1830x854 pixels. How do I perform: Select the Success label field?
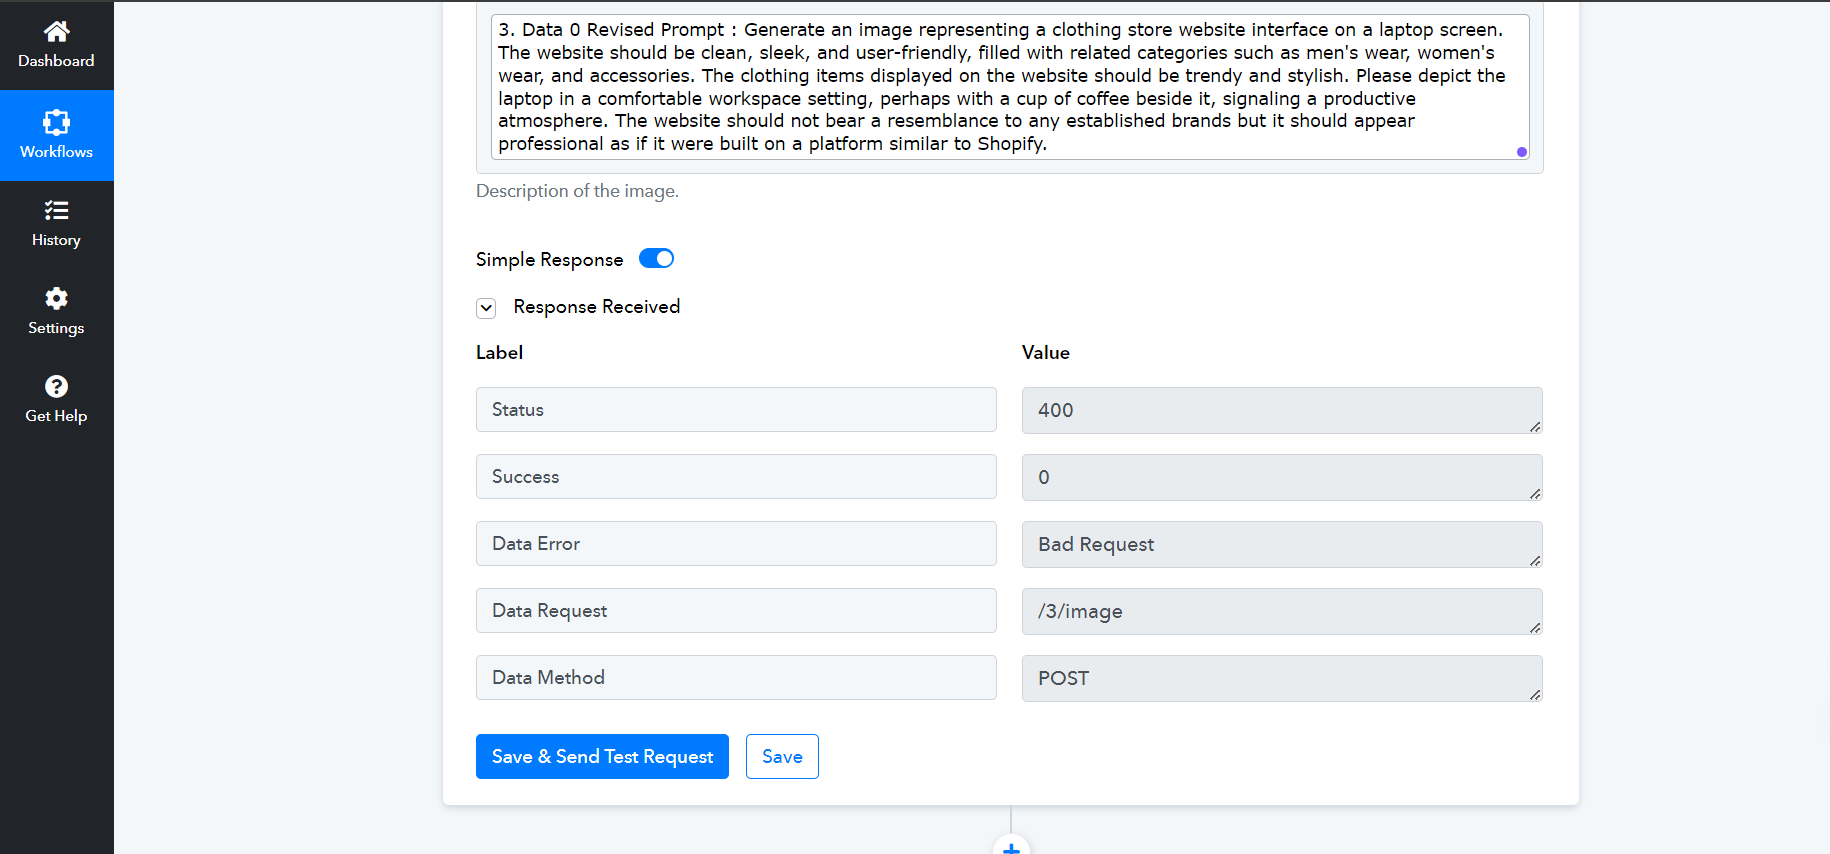(736, 477)
